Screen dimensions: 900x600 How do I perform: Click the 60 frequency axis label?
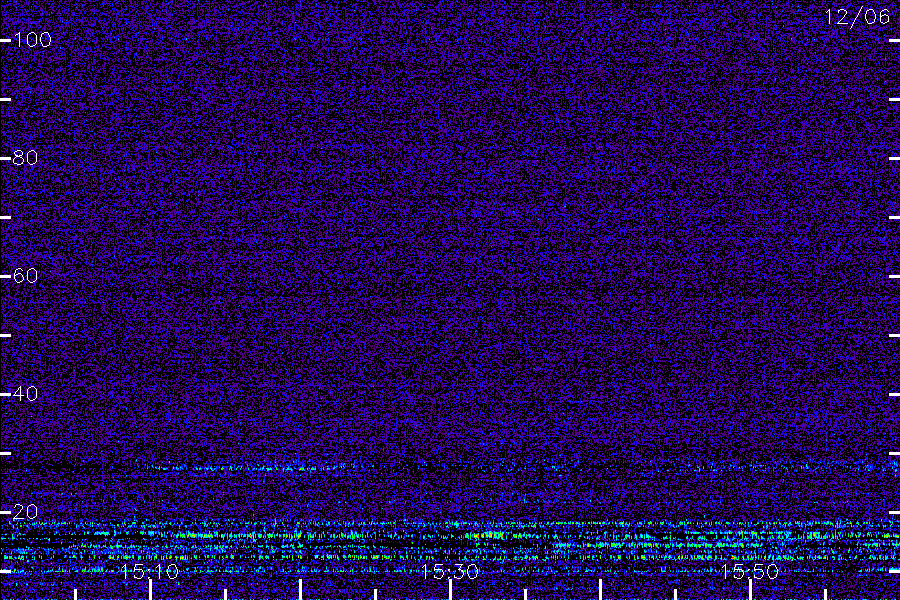tap(25, 276)
